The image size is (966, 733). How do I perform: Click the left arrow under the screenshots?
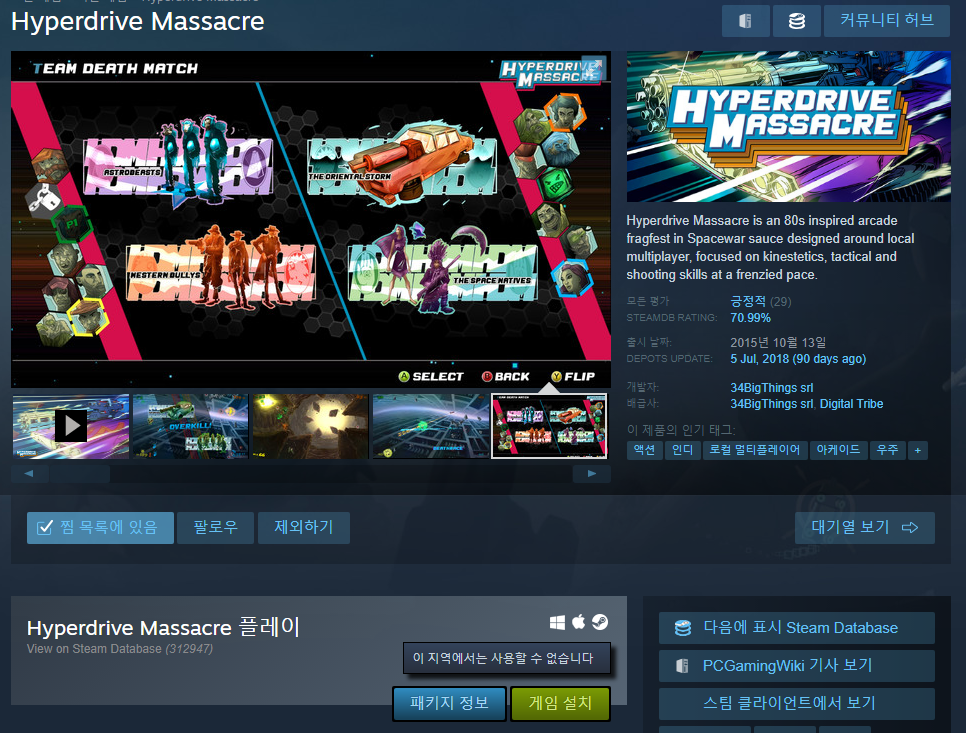click(x=28, y=473)
